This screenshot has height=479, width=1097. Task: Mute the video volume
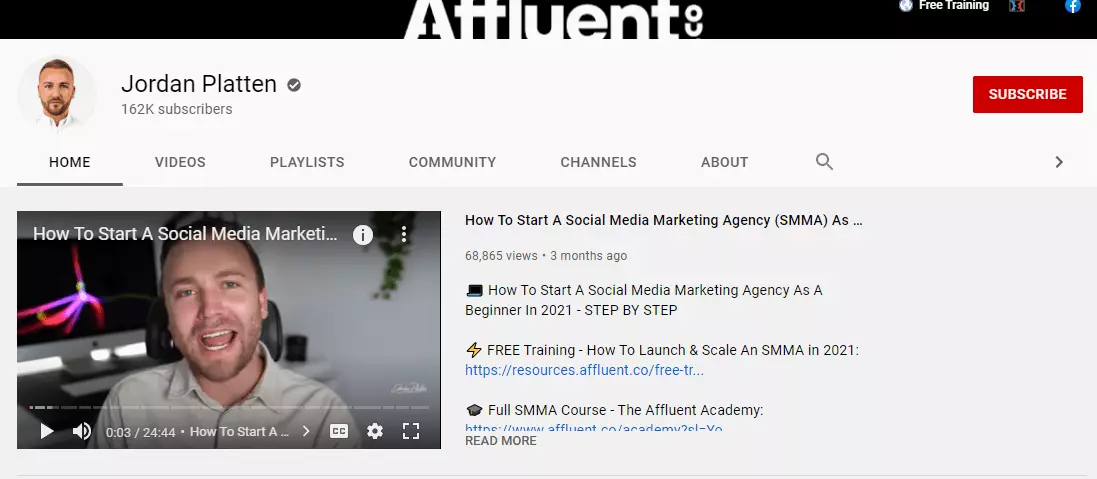(x=82, y=431)
